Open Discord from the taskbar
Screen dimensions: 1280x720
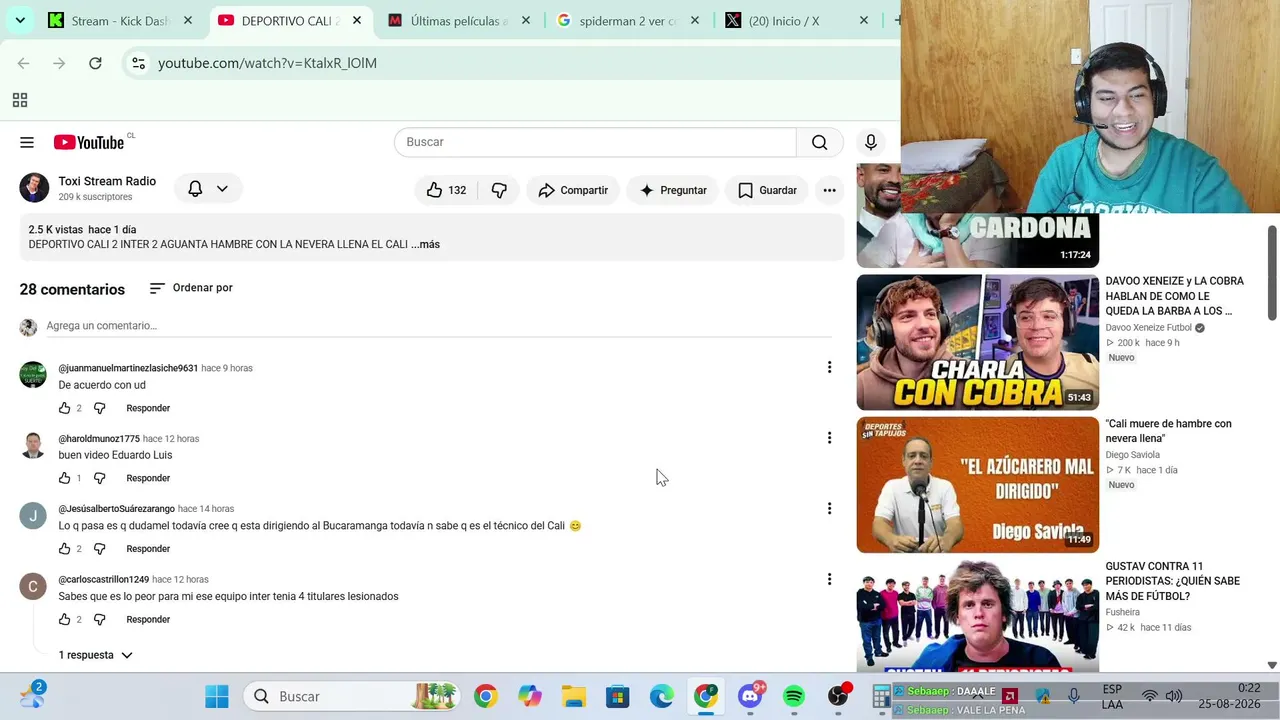[x=750, y=696]
